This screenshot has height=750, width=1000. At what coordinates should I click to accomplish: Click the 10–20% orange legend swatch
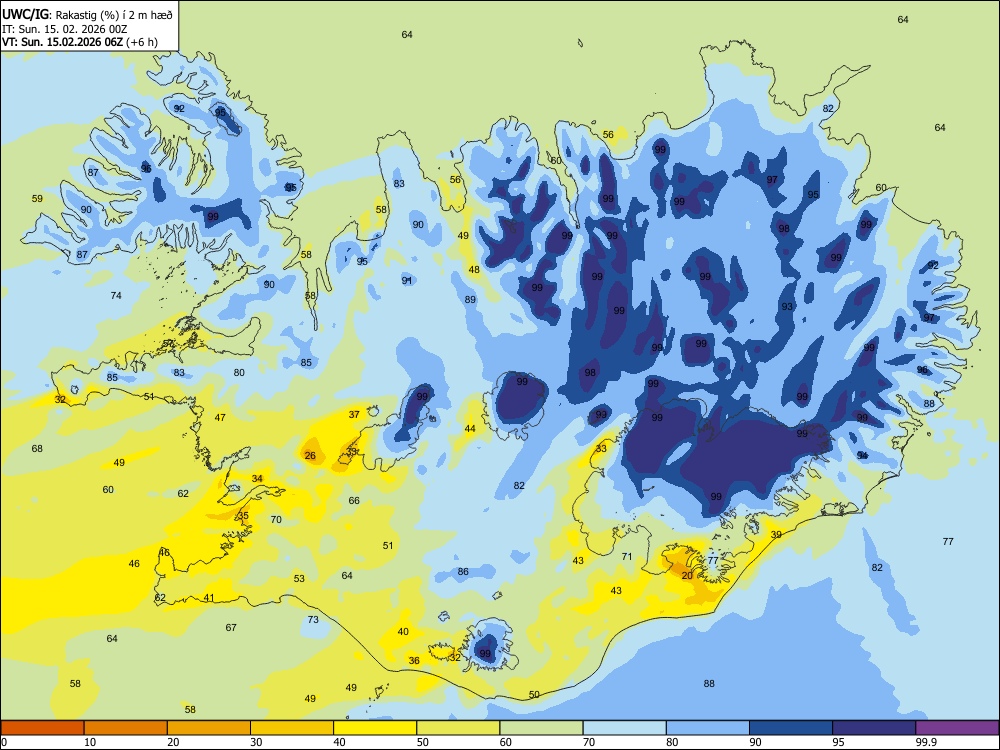click(x=126, y=728)
